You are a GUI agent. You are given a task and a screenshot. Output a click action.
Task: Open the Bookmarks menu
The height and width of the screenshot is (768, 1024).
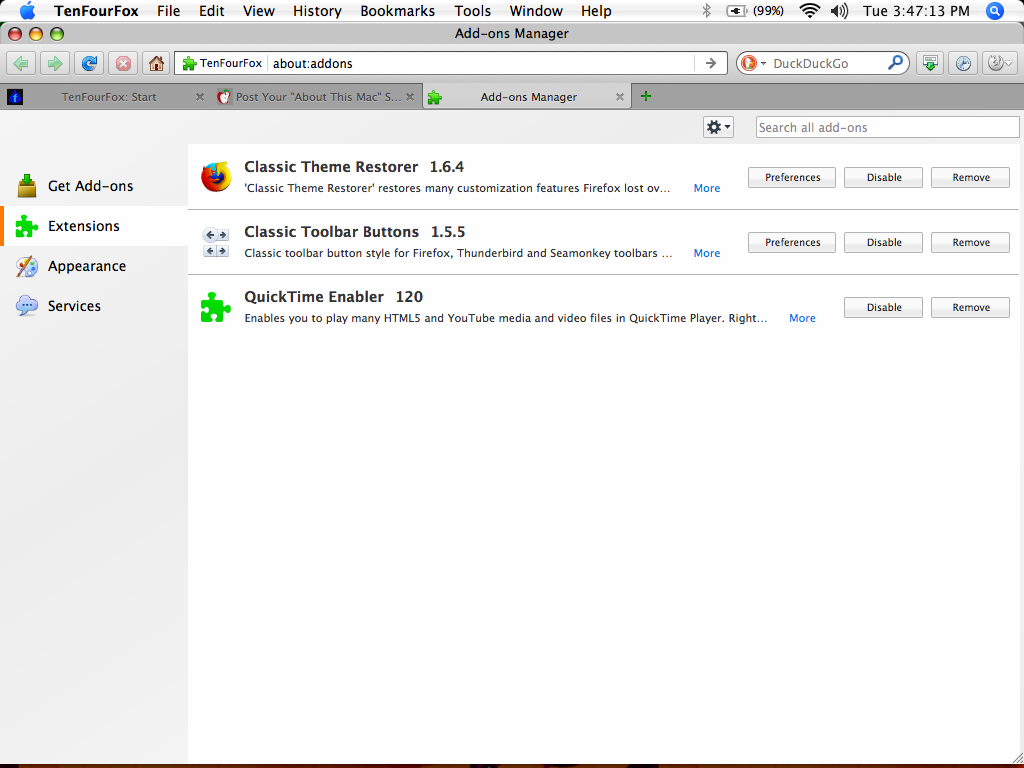397,10
